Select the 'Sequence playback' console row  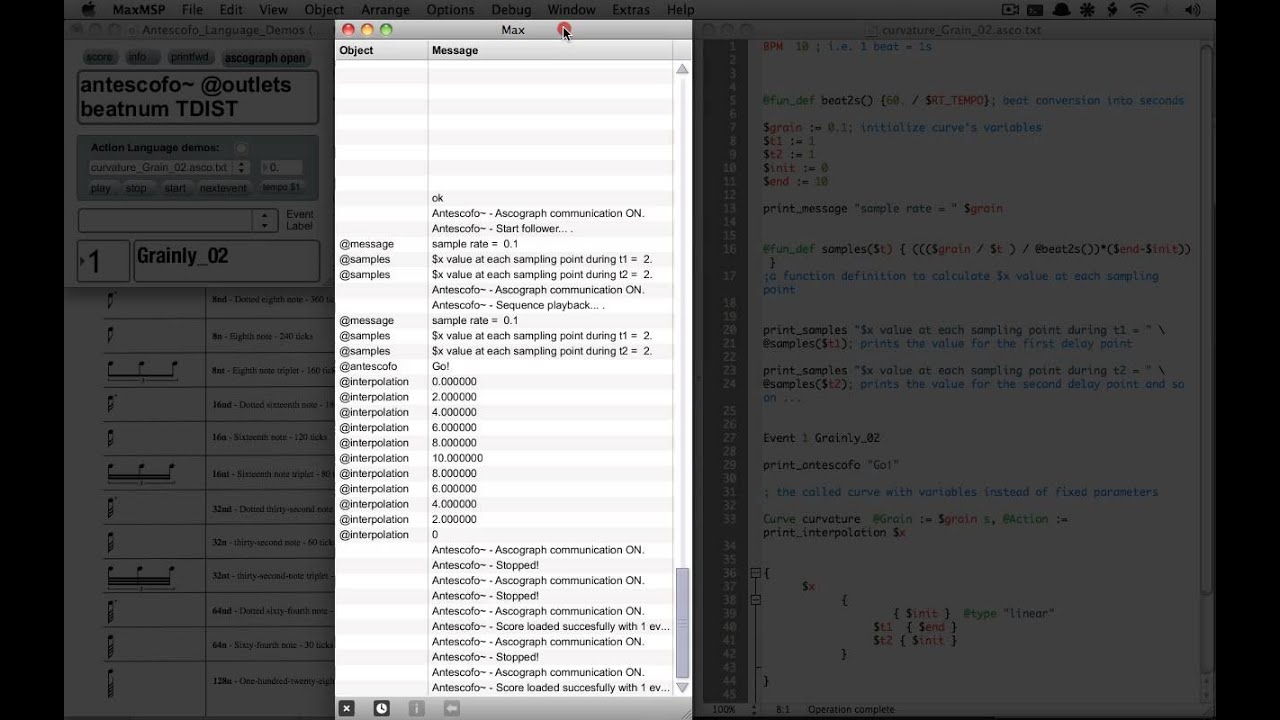[x=504, y=305]
